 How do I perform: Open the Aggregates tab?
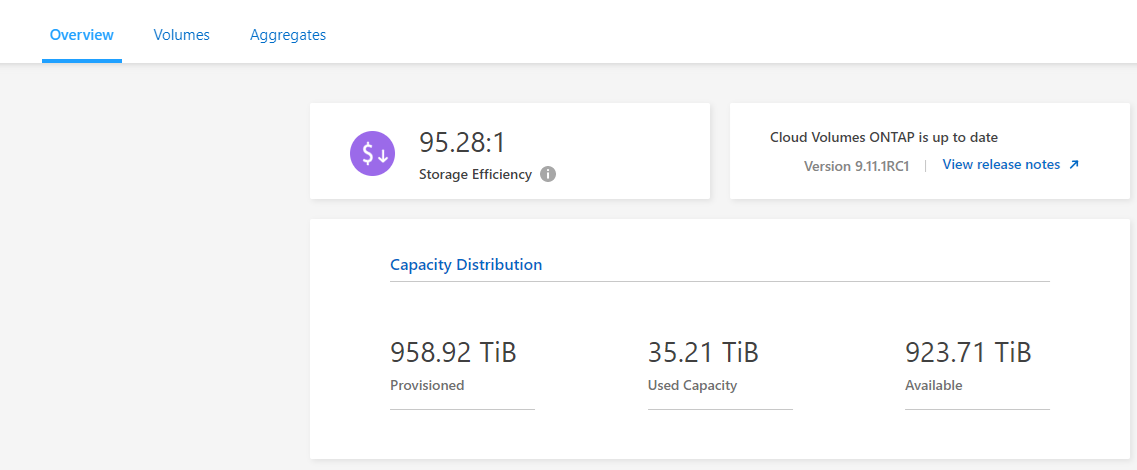pos(288,35)
